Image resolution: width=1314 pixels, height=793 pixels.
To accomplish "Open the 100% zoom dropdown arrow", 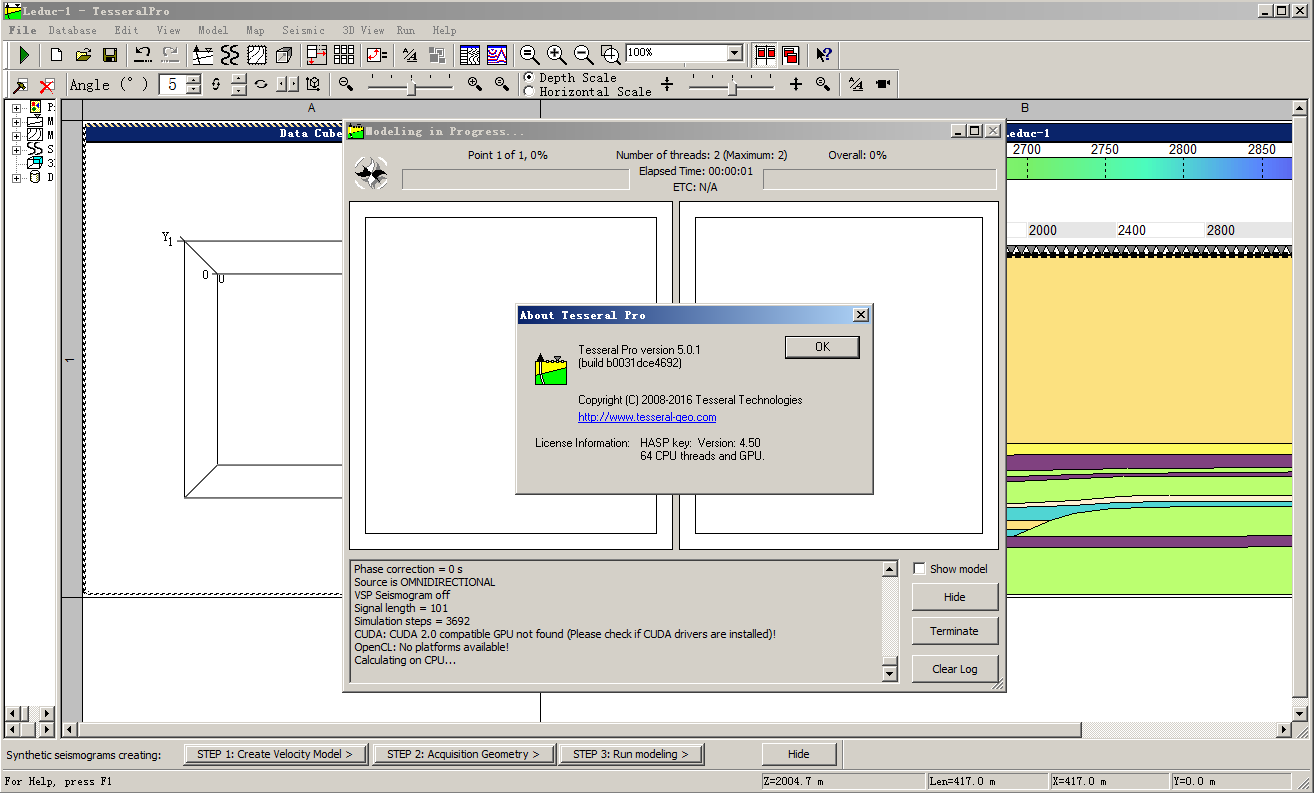I will coord(735,53).
